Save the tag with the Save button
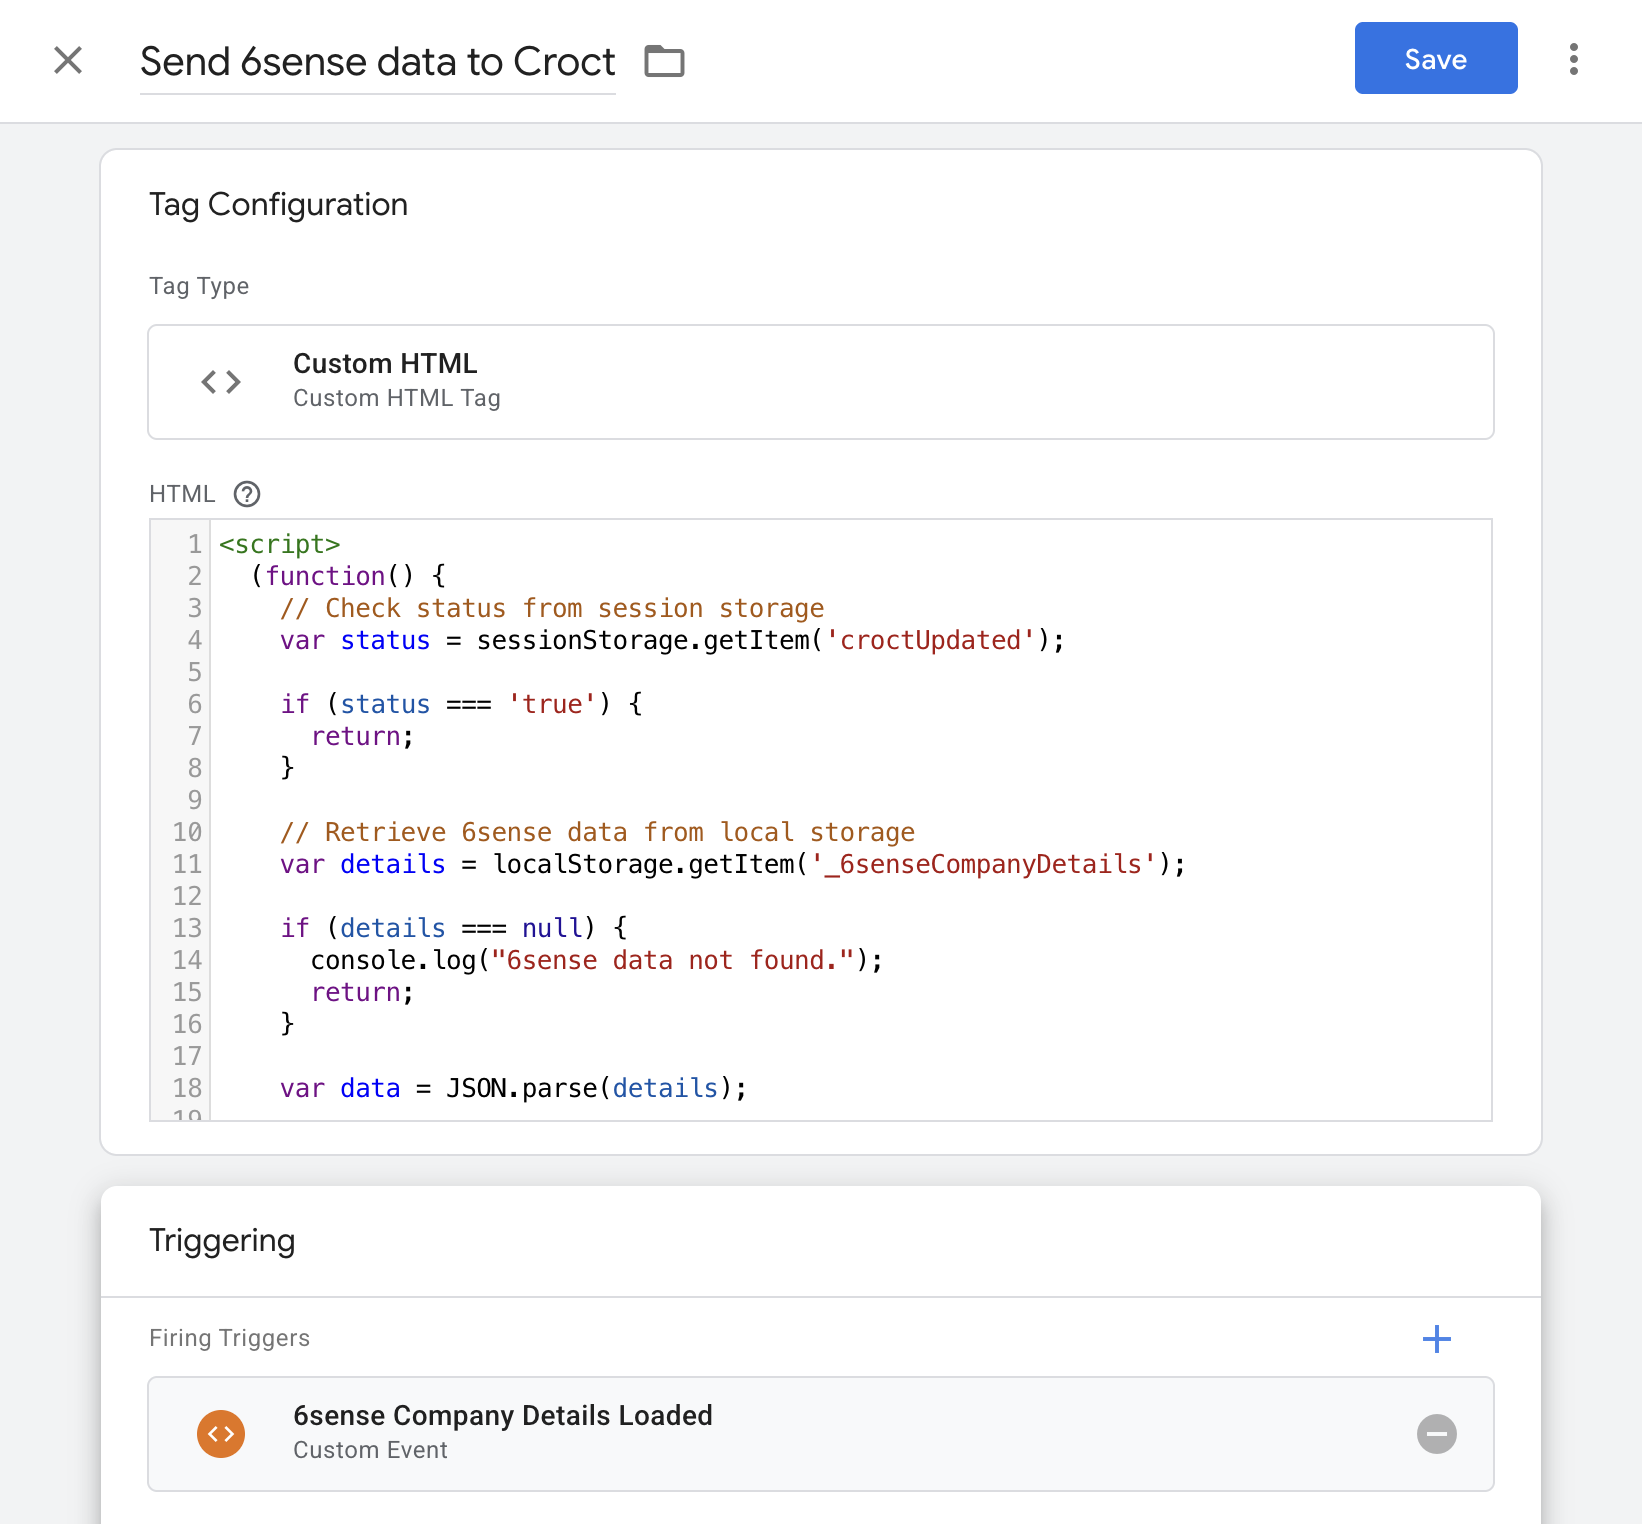Image resolution: width=1642 pixels, height=1524 pixels. point(1436,58)
